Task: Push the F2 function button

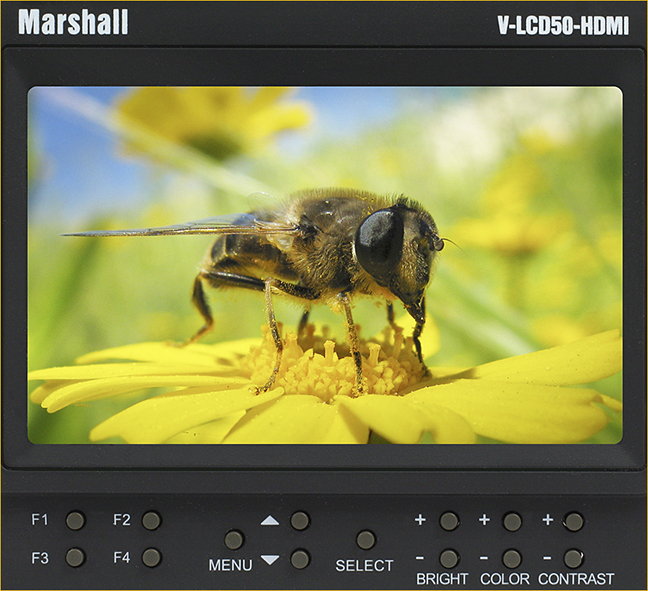Action: tap(151, 520)
